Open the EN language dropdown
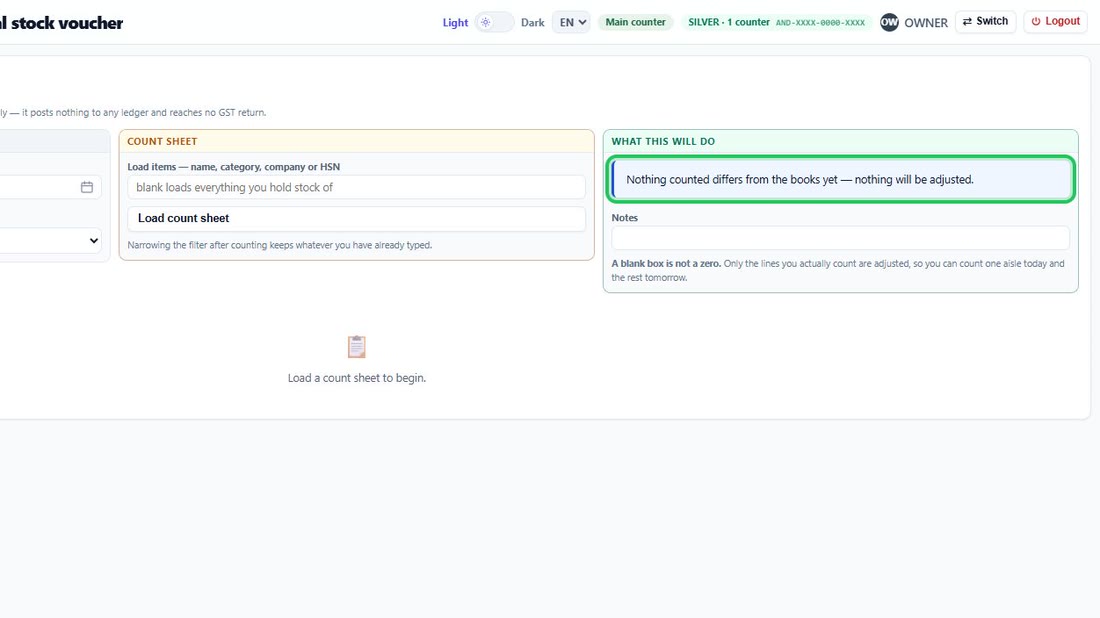Viewport: 1100px width, 618px height. [571, 22]
